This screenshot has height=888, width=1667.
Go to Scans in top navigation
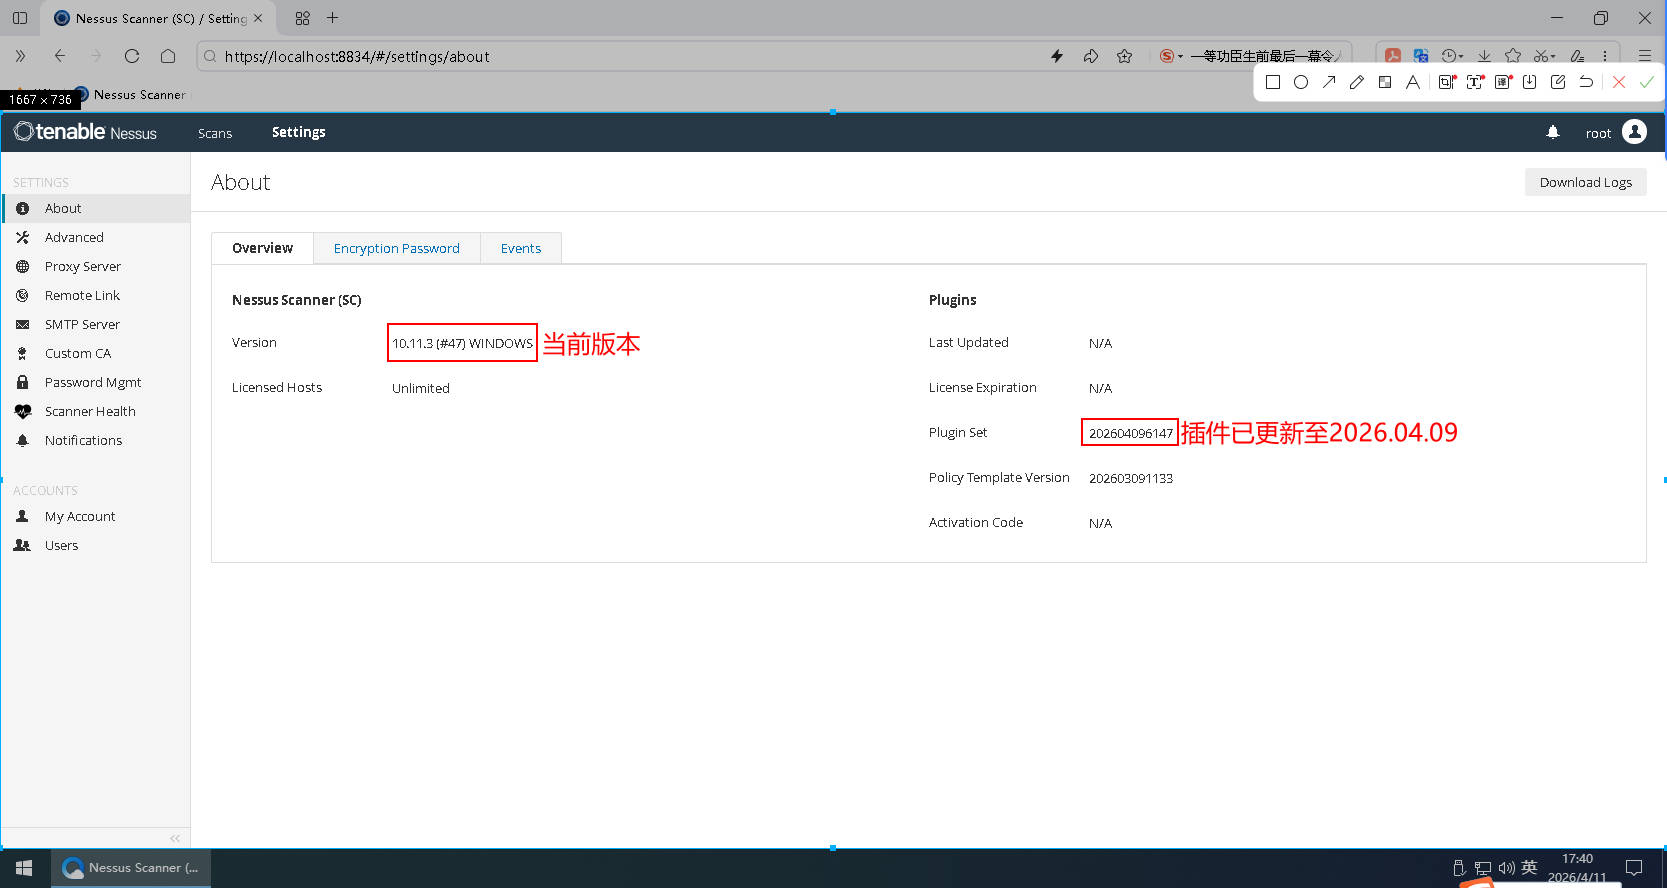coord(214,133)
